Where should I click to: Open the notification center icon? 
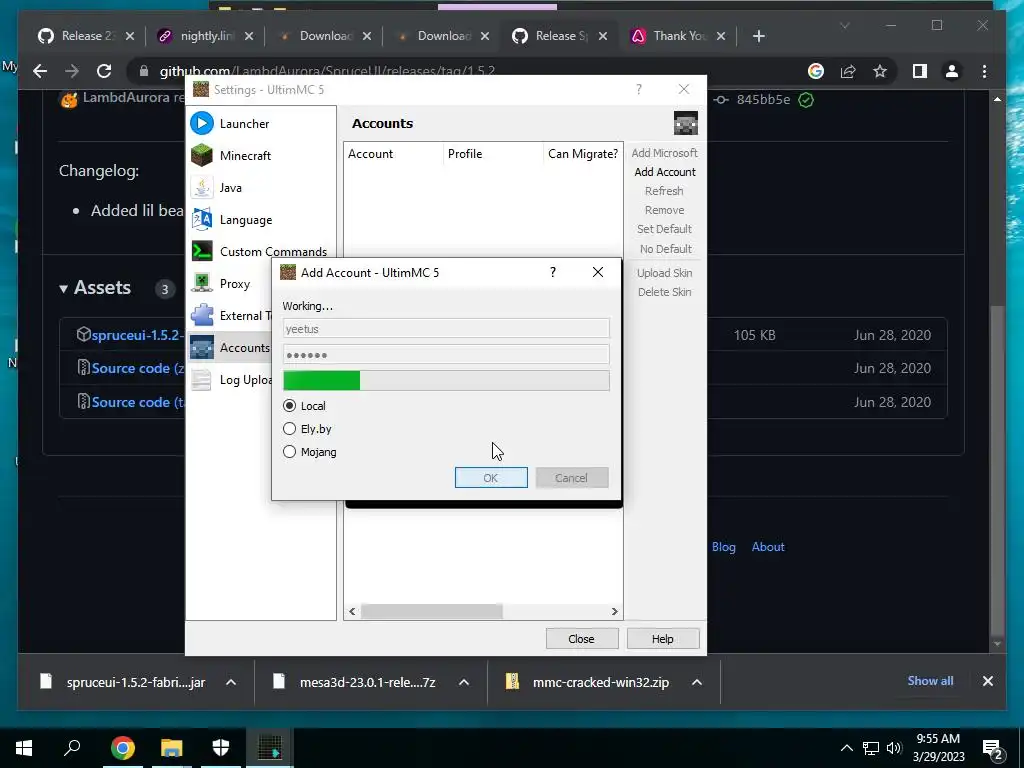pos(992,748)
